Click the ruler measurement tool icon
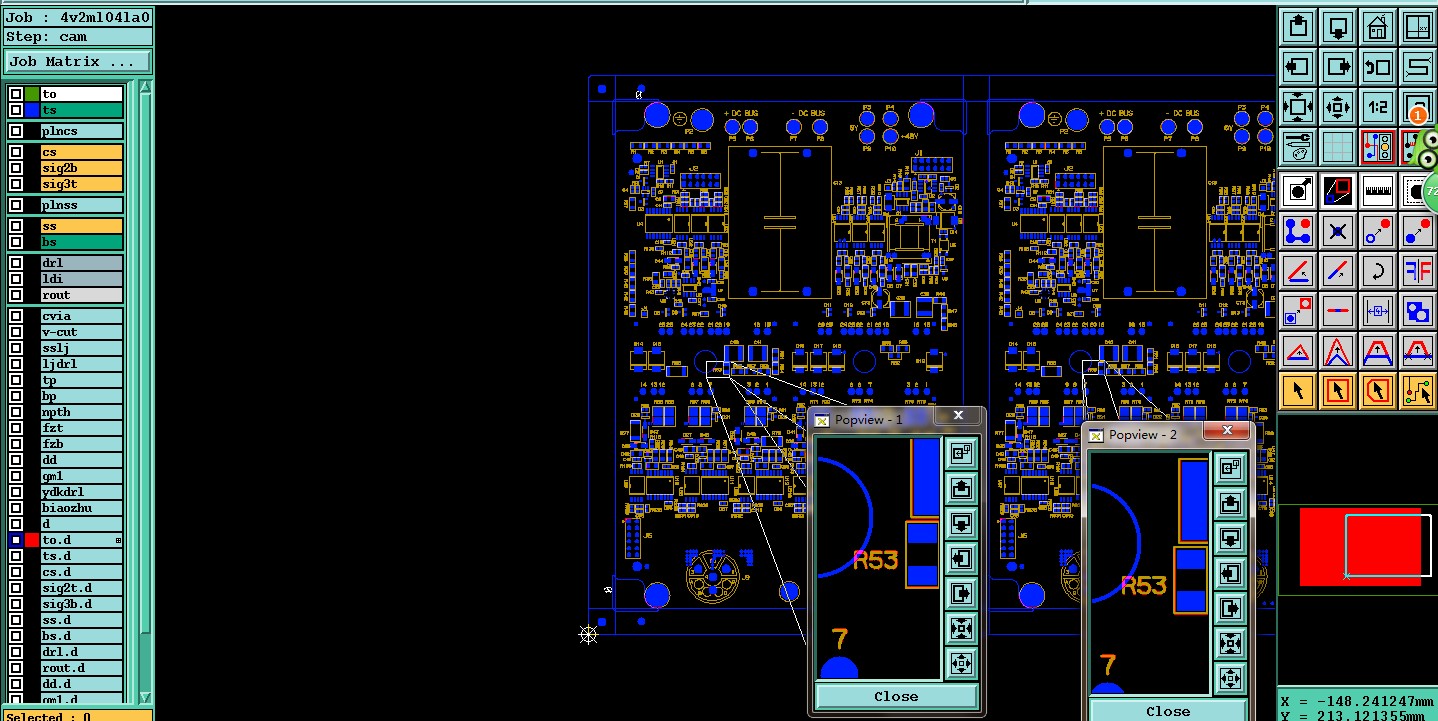Viewport: 1438px width, 721px height. coord(1378,190)
